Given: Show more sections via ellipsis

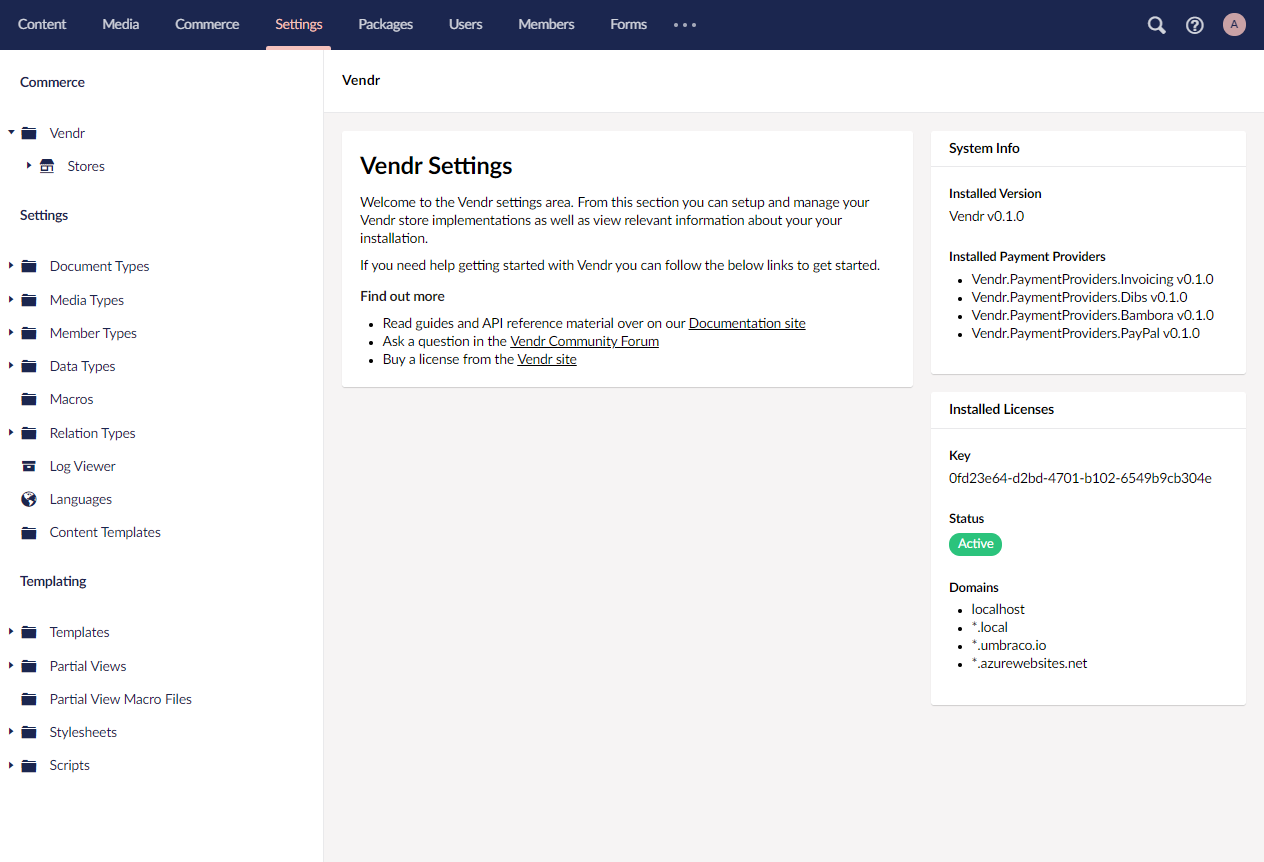Looking at the screenshot, I should [685, 25].
